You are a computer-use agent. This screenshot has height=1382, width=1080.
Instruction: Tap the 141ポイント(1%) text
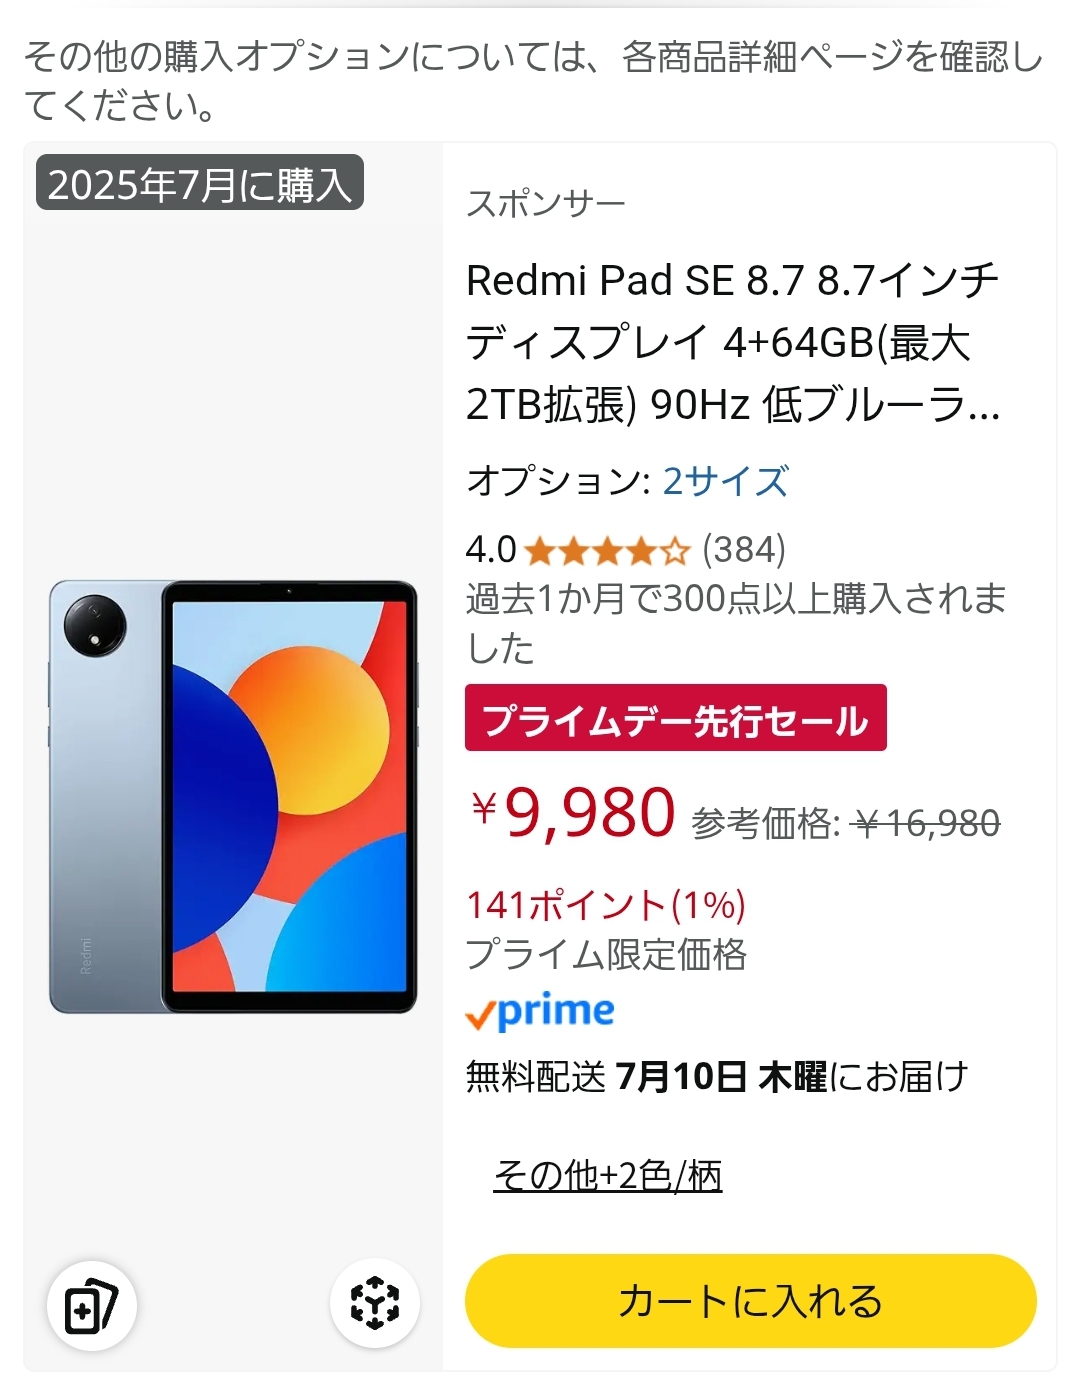pos(606,905)
